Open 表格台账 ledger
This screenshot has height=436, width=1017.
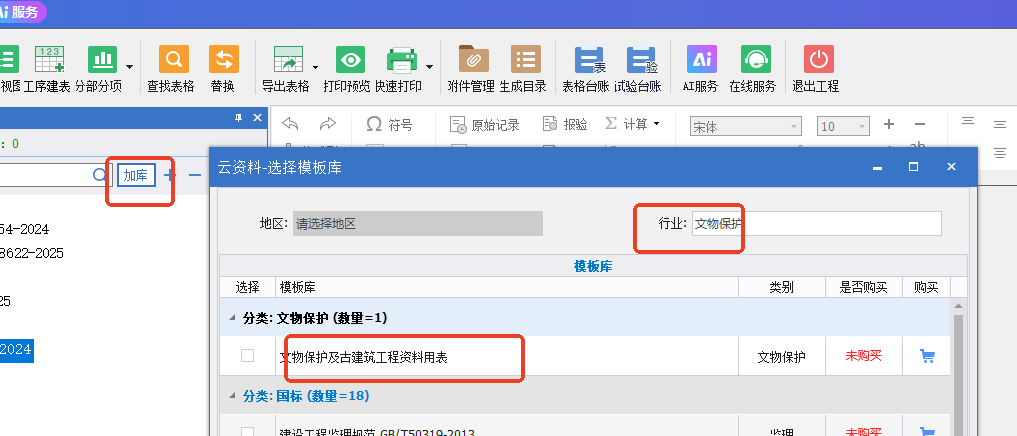pyautogui.click(x=584, y=69)
